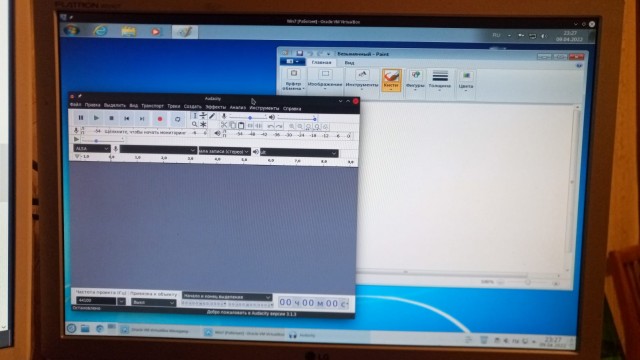Click Fit selection to width icon

pos(309,127)
